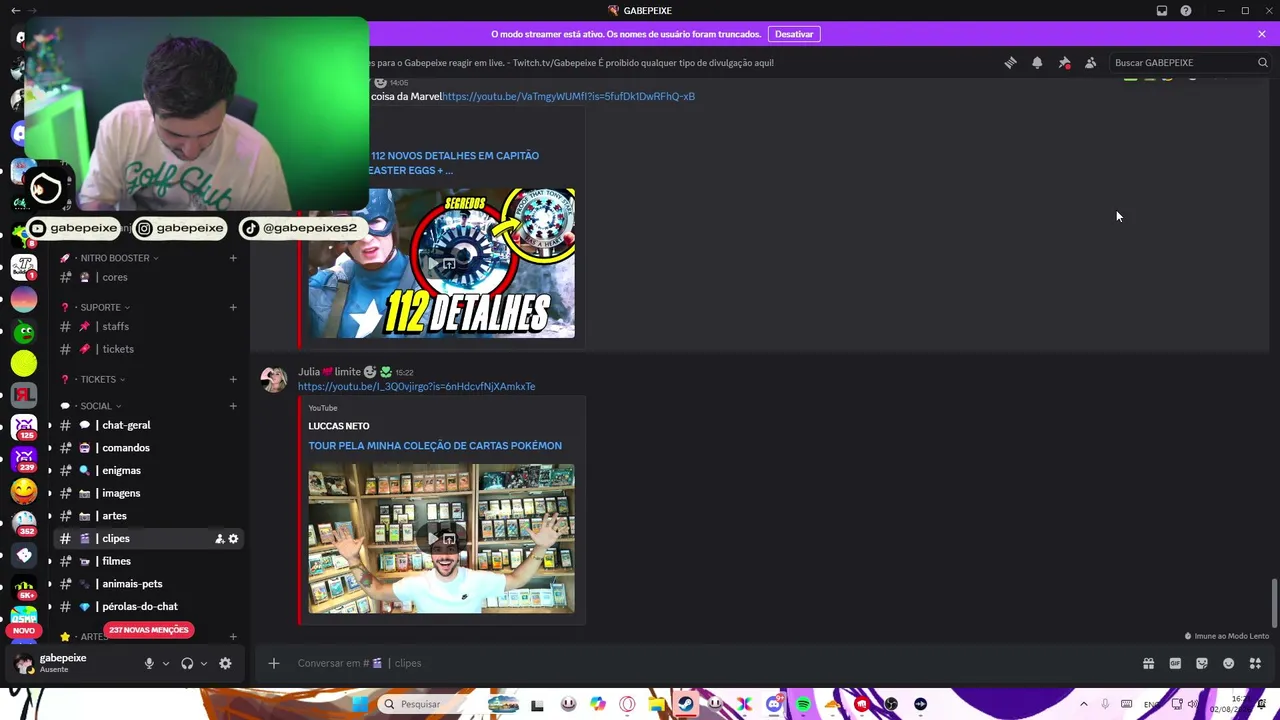Open user settings gear icon
1280x720 pixels.
(x=225, y=663)
